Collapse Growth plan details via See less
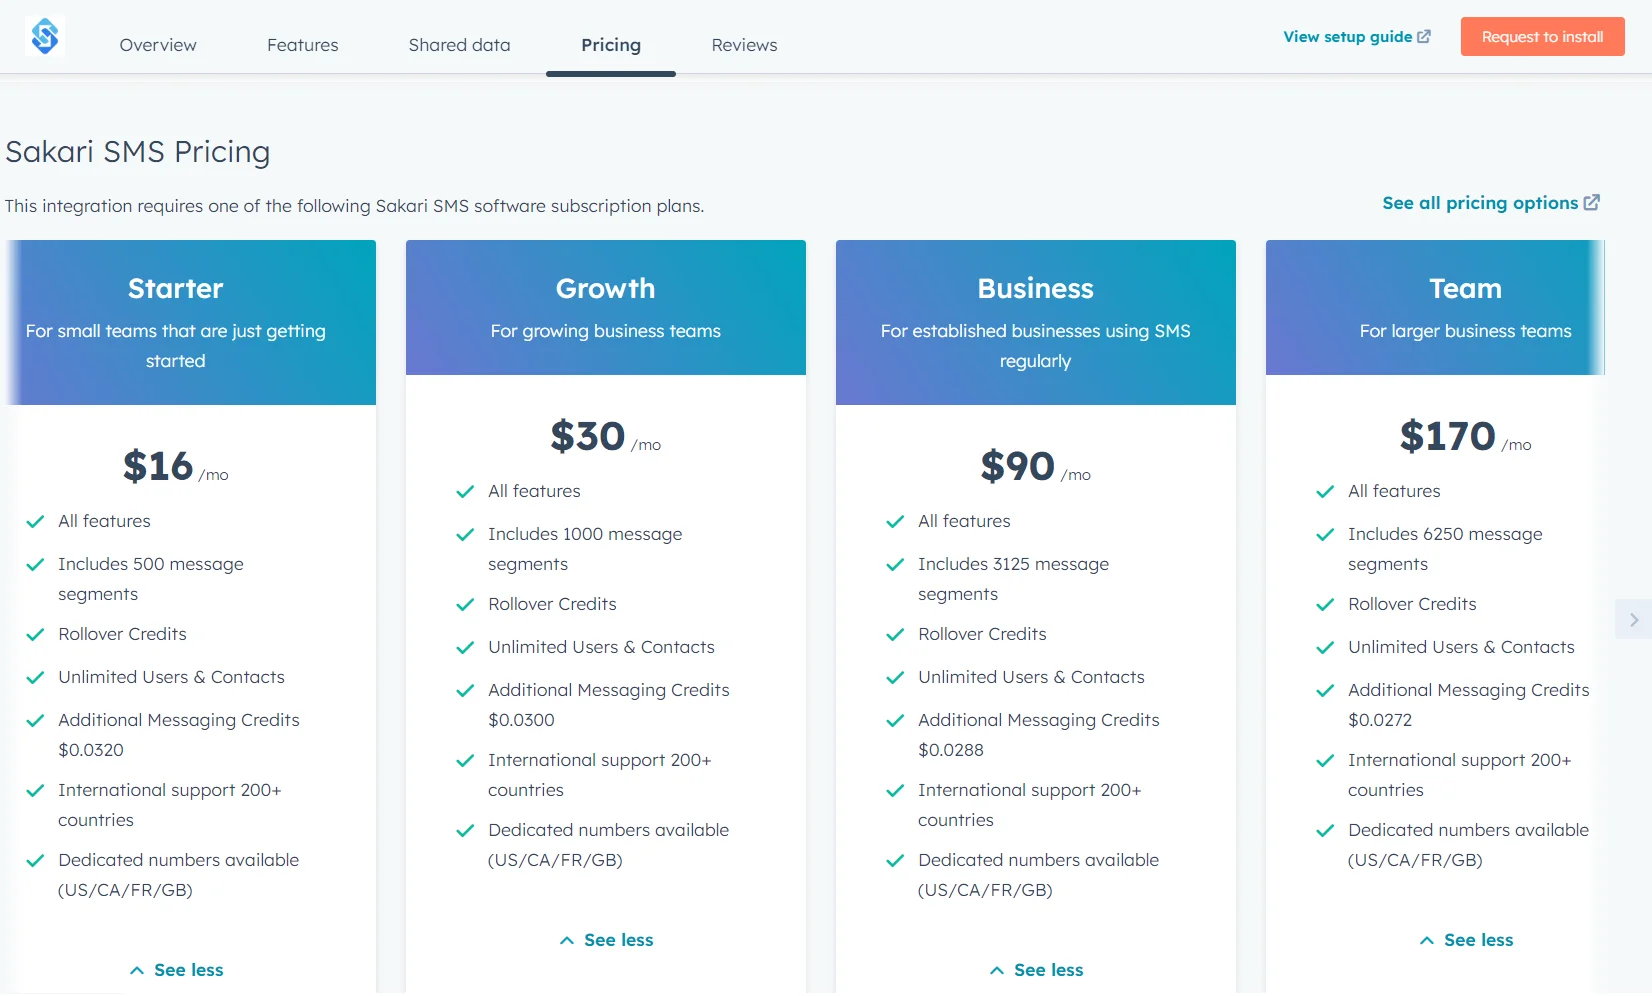Screen dimensions: 1652x996 coord(605,939)
